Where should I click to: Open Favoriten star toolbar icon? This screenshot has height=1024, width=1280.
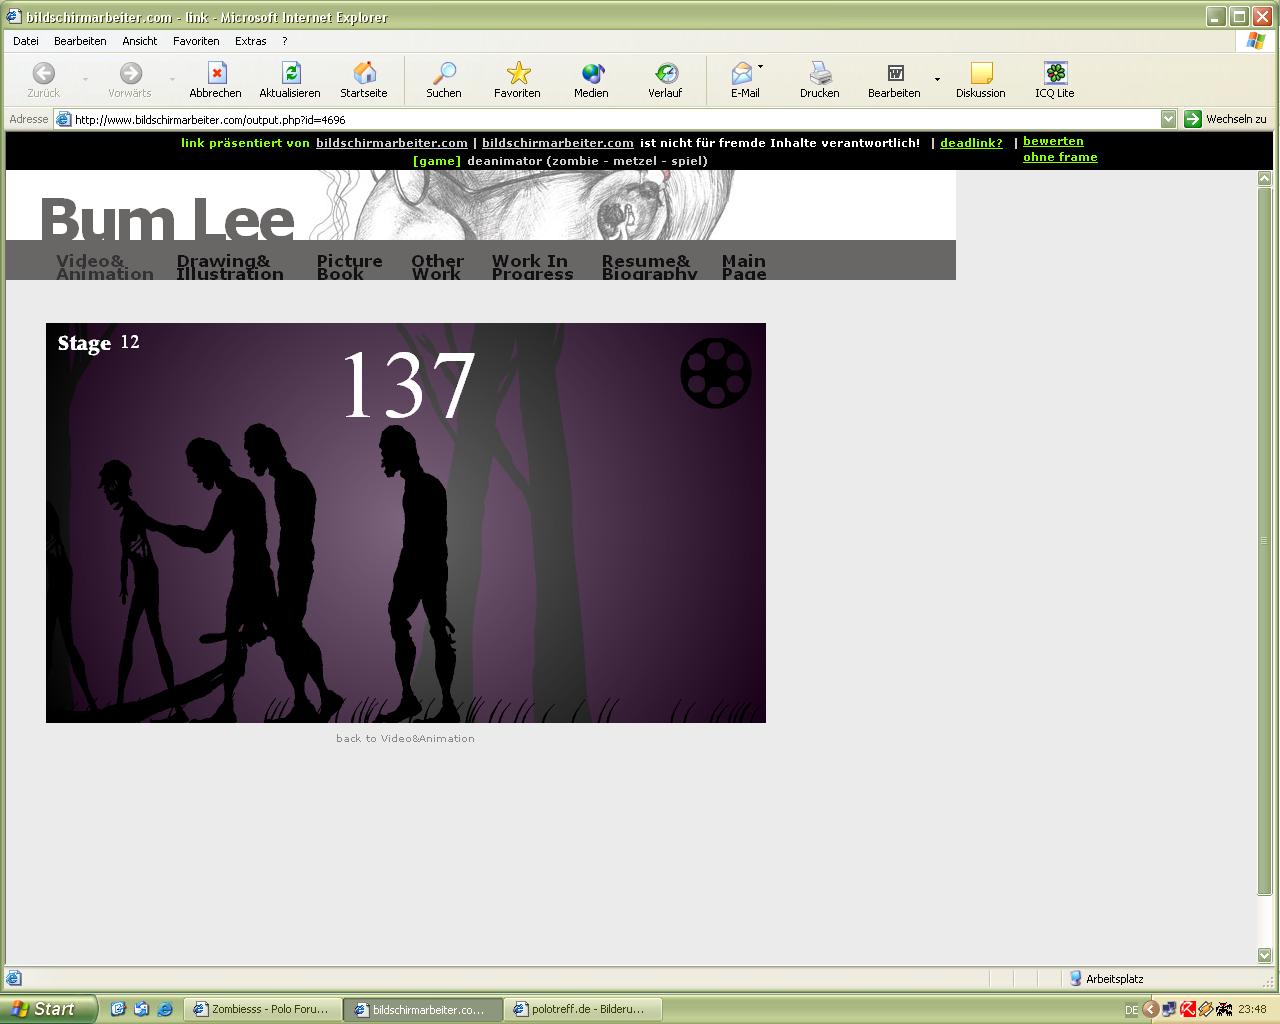(x=517, y=73)
